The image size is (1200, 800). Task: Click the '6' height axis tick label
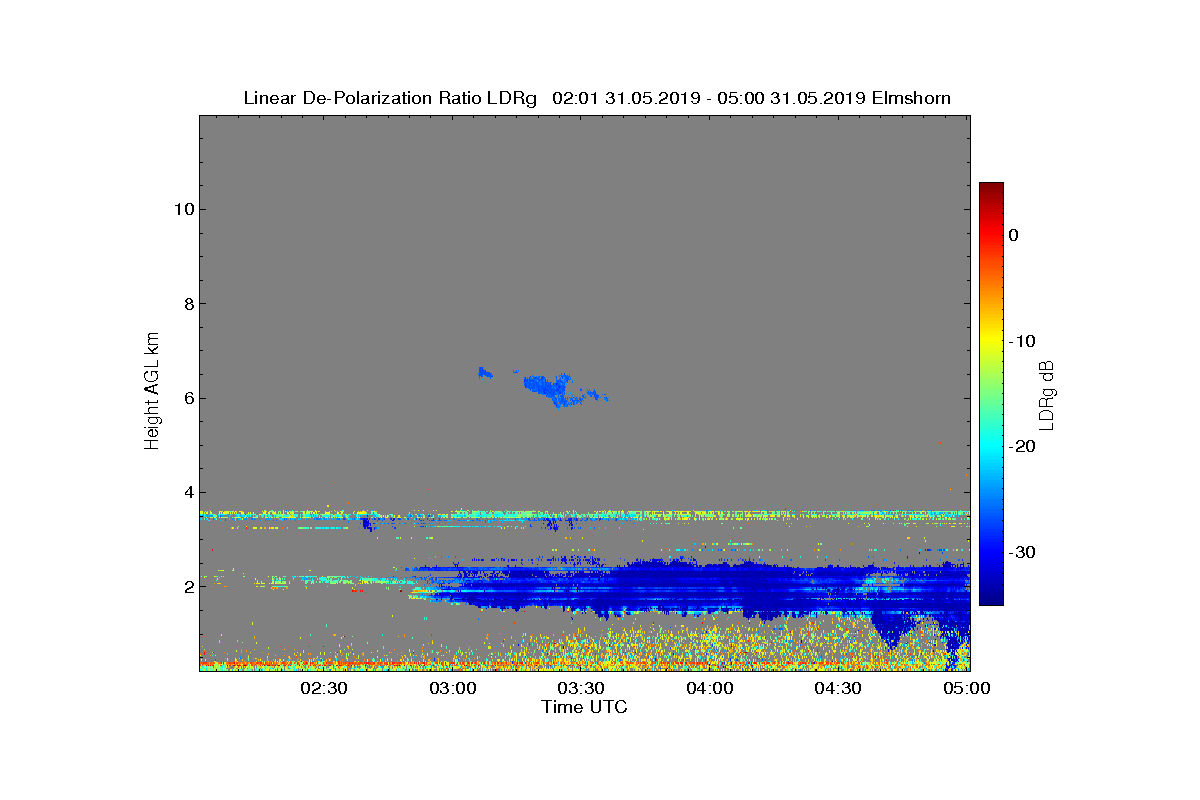189,398
